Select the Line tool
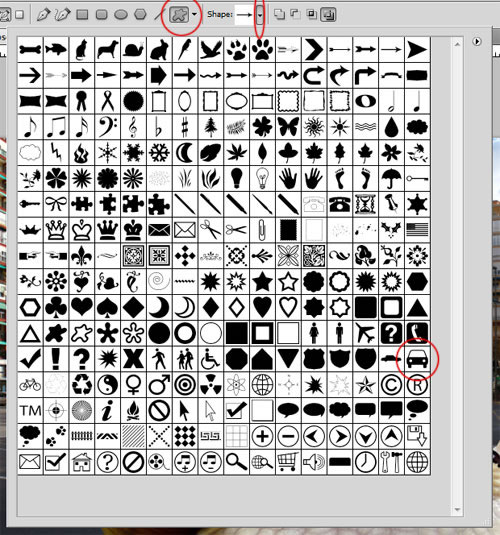The image size is (500, 535). (x=159, y=15)
